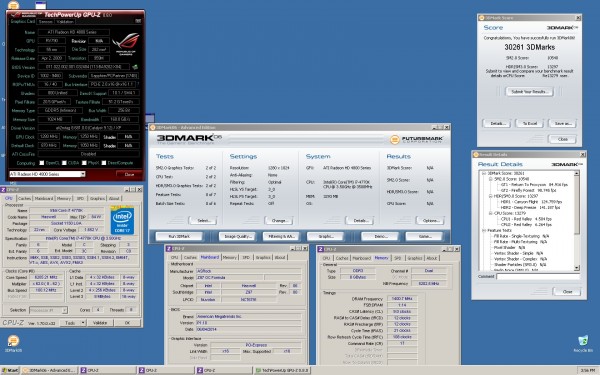Click the Windows Start button
Viewport: 600px width, 375px height.
(10, 370)
